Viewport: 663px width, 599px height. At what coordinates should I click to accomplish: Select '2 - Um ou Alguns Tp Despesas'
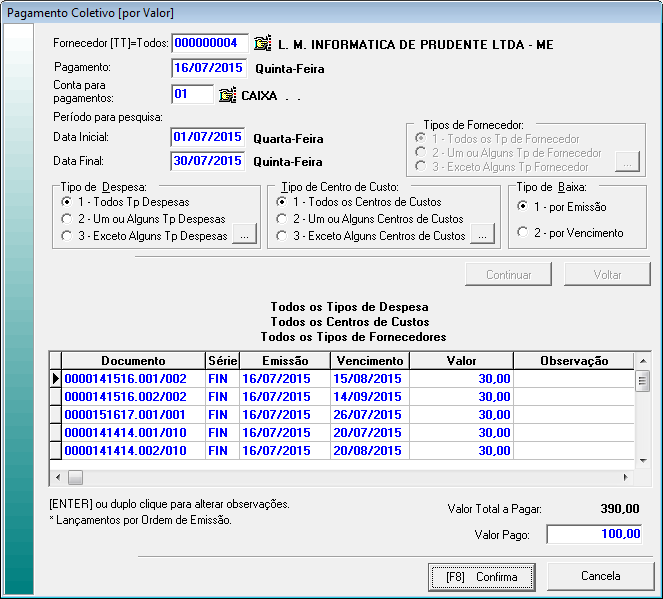(66, 219)
